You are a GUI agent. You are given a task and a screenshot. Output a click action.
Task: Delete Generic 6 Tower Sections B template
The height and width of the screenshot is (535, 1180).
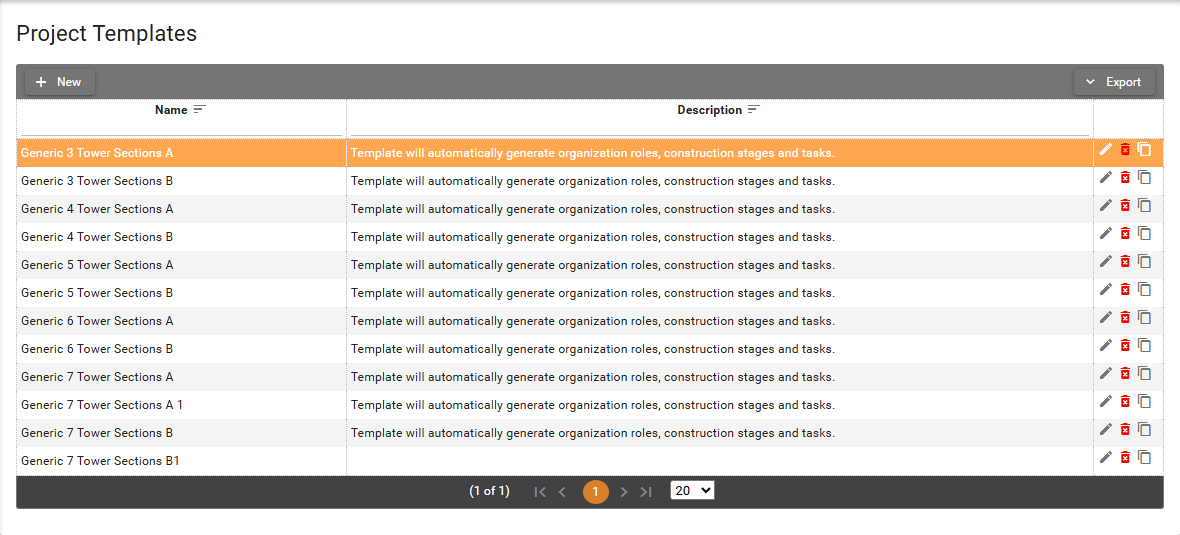click(x=1125, y=345)
